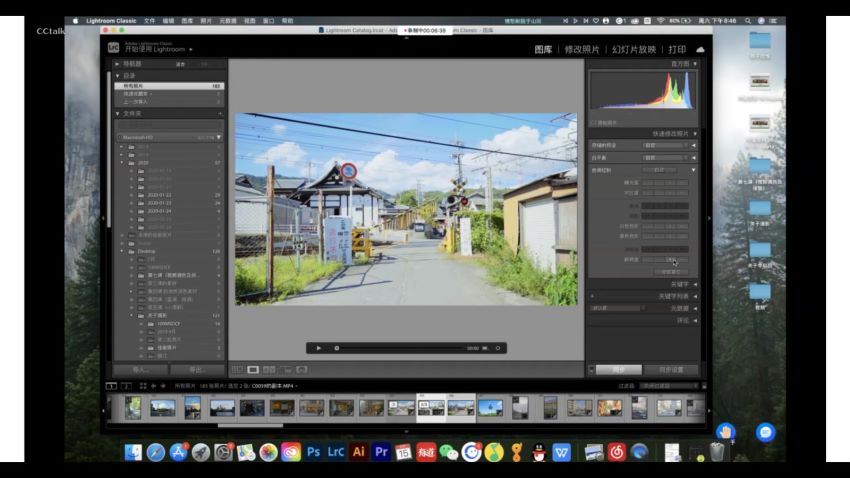This screenshot has width=850, height=478.
Task: Play the video with the playback button
Action: click(319, 348)
